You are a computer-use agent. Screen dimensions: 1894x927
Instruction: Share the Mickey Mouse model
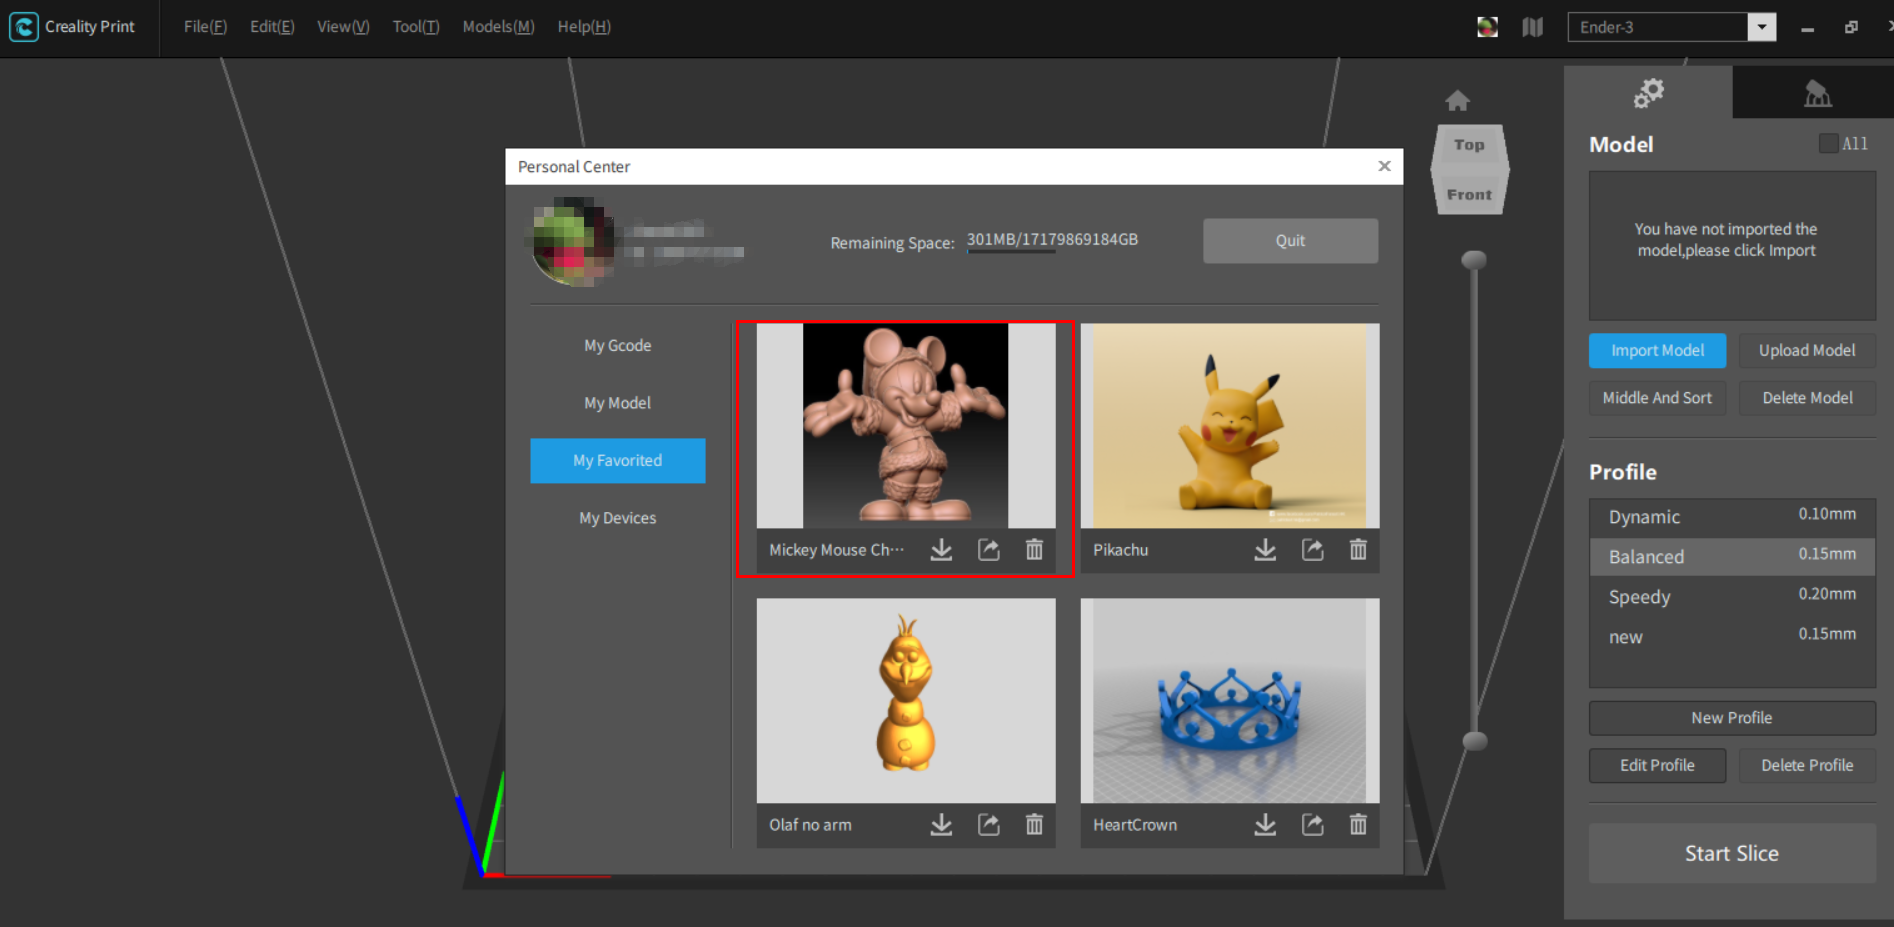point(988,550)
